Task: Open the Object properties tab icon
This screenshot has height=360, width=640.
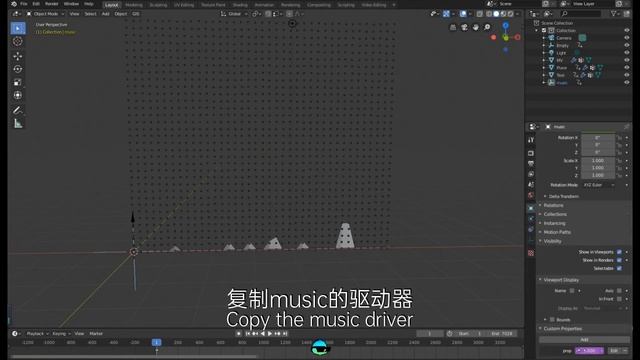Action: tap(531, 208)
